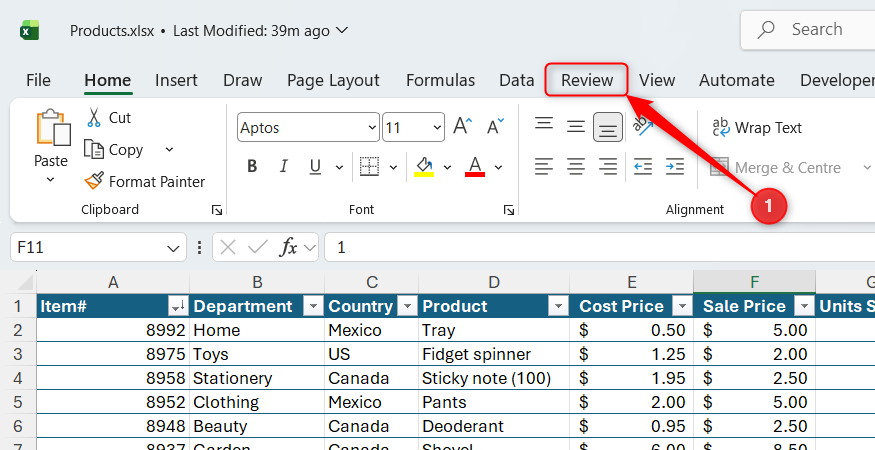Click the search magnifier icon
The image size is (875, 450).
(768, 29)
